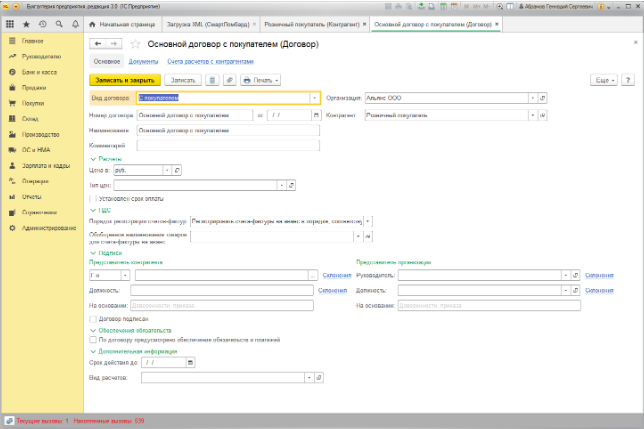This screenshot has width=644, height=429.
Task: Open currency record icon next to руб.
Action: (x=177, y=170)
